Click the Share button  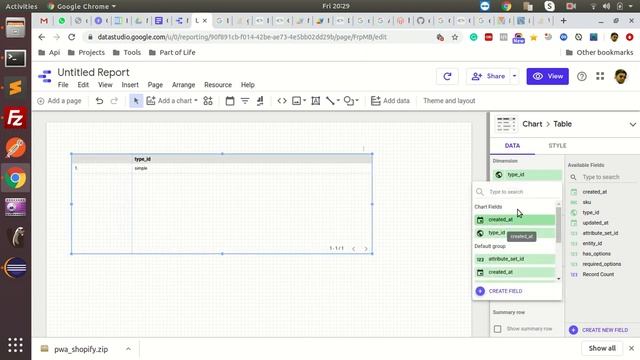point(489,76)
